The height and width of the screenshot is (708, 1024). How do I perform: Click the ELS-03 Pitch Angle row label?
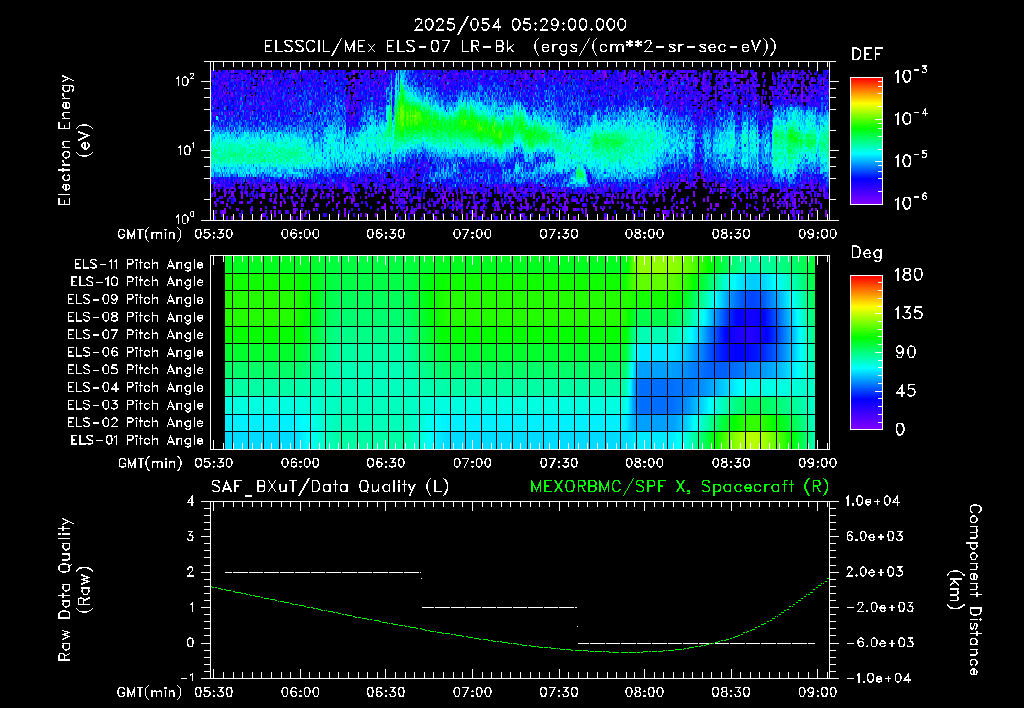point(136,406)
